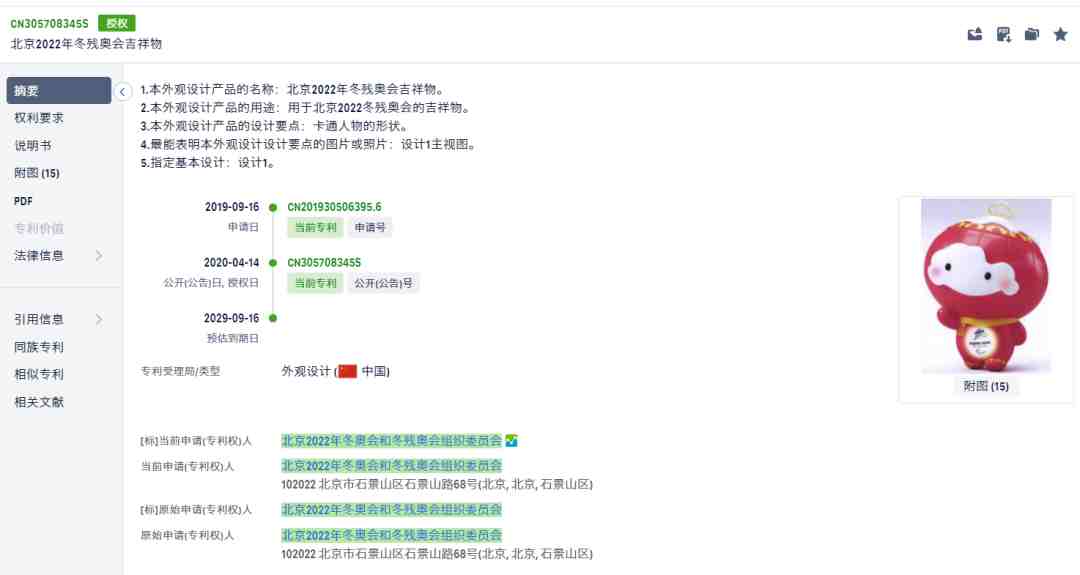Screen dimensions: 1080x575
Task: Click the 授权 status badge
Action: tap(116, 23)
